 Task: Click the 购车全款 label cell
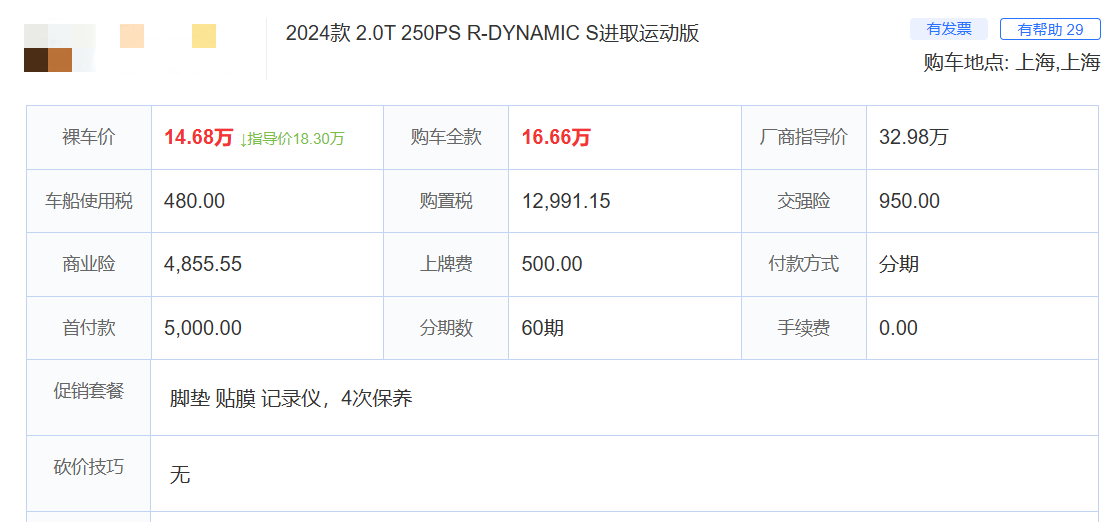click(446, 137)
